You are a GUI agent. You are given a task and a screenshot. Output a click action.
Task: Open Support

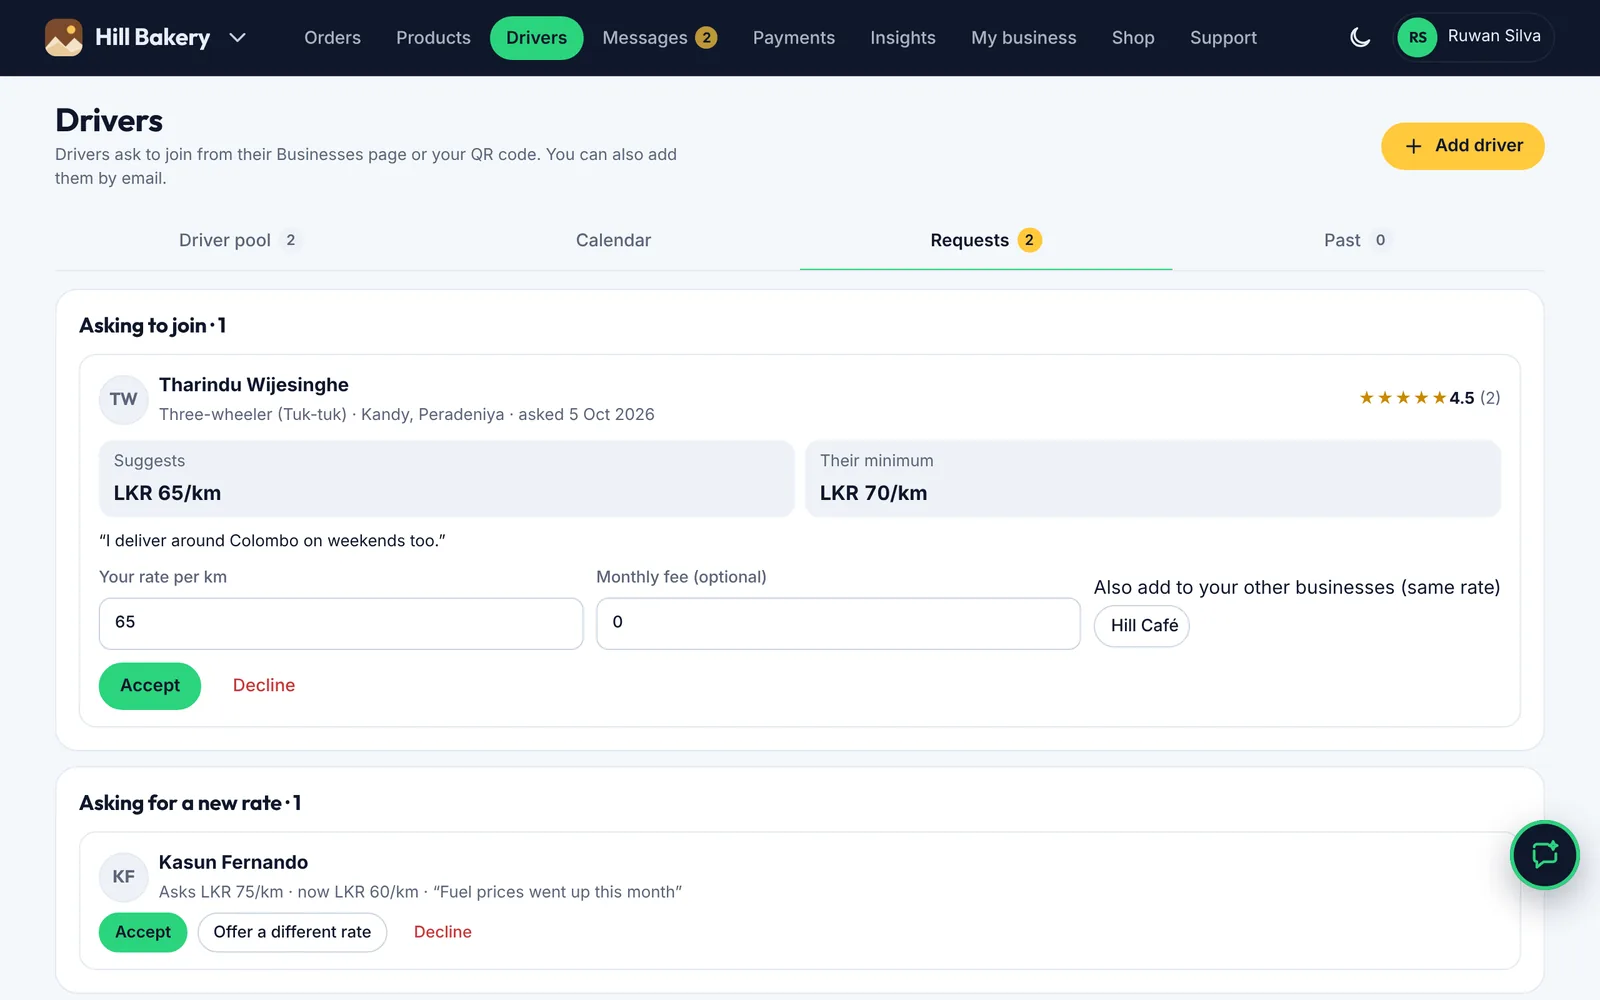pos(1223,38)
